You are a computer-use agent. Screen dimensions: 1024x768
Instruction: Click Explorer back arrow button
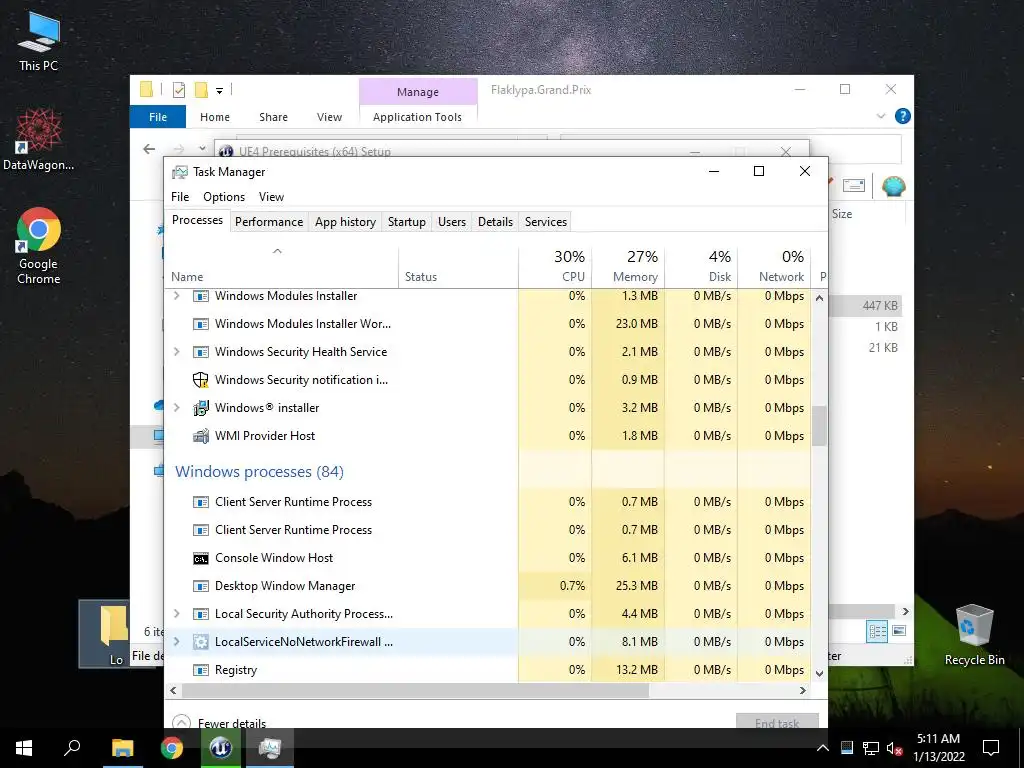pyautogui.click(x=149, y=150)
